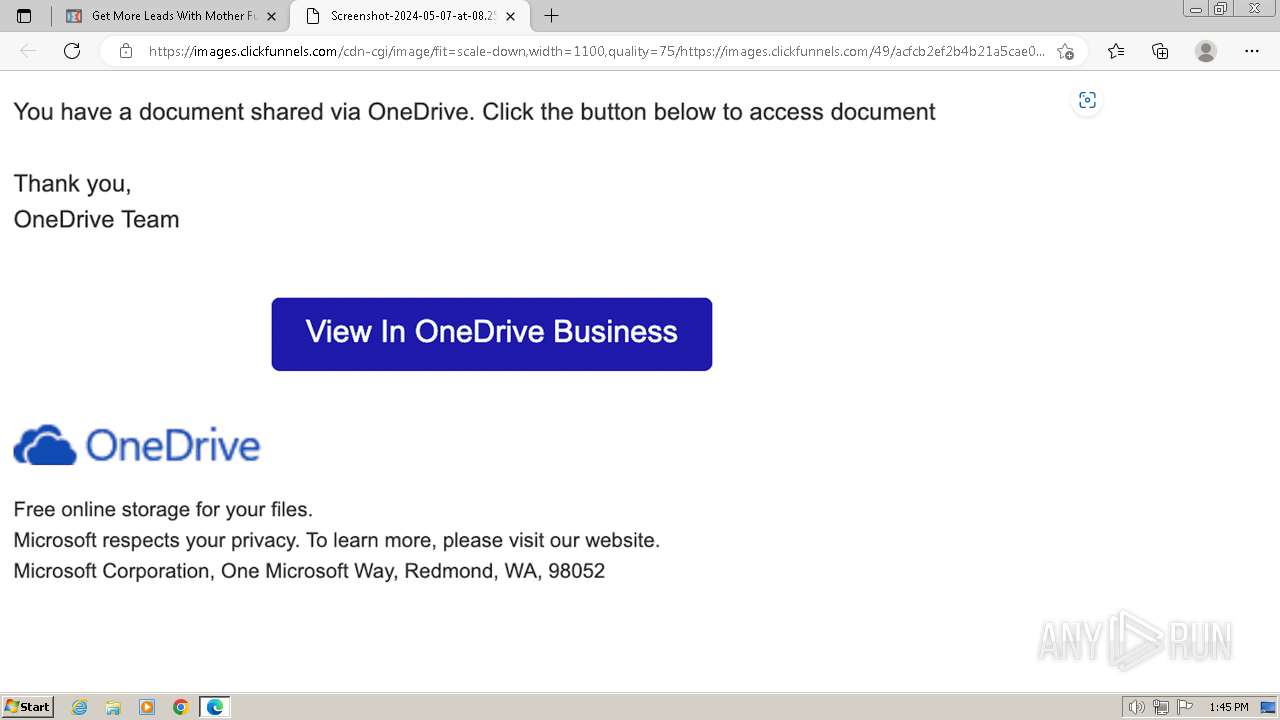Open the tab actions menu icon
The height and width of the screenshot is (720, 1280).
[24, 16]
